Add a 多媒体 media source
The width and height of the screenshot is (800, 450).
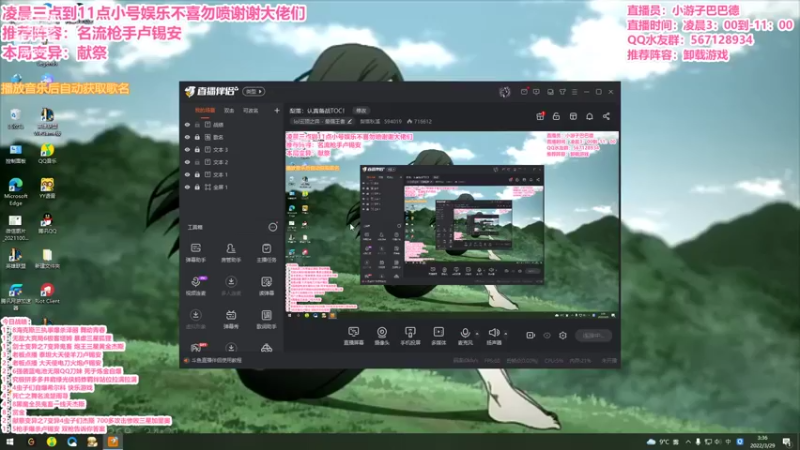click(x=438, y=336)
